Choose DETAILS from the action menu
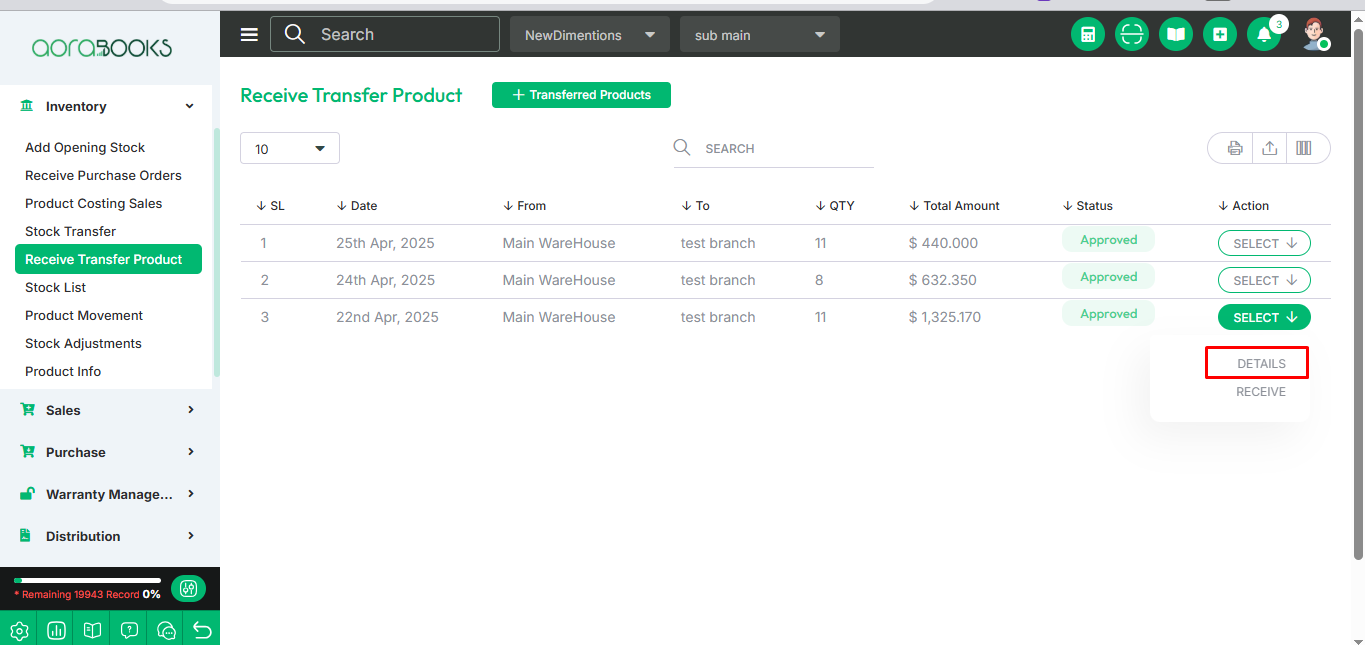 point(1261,364)
